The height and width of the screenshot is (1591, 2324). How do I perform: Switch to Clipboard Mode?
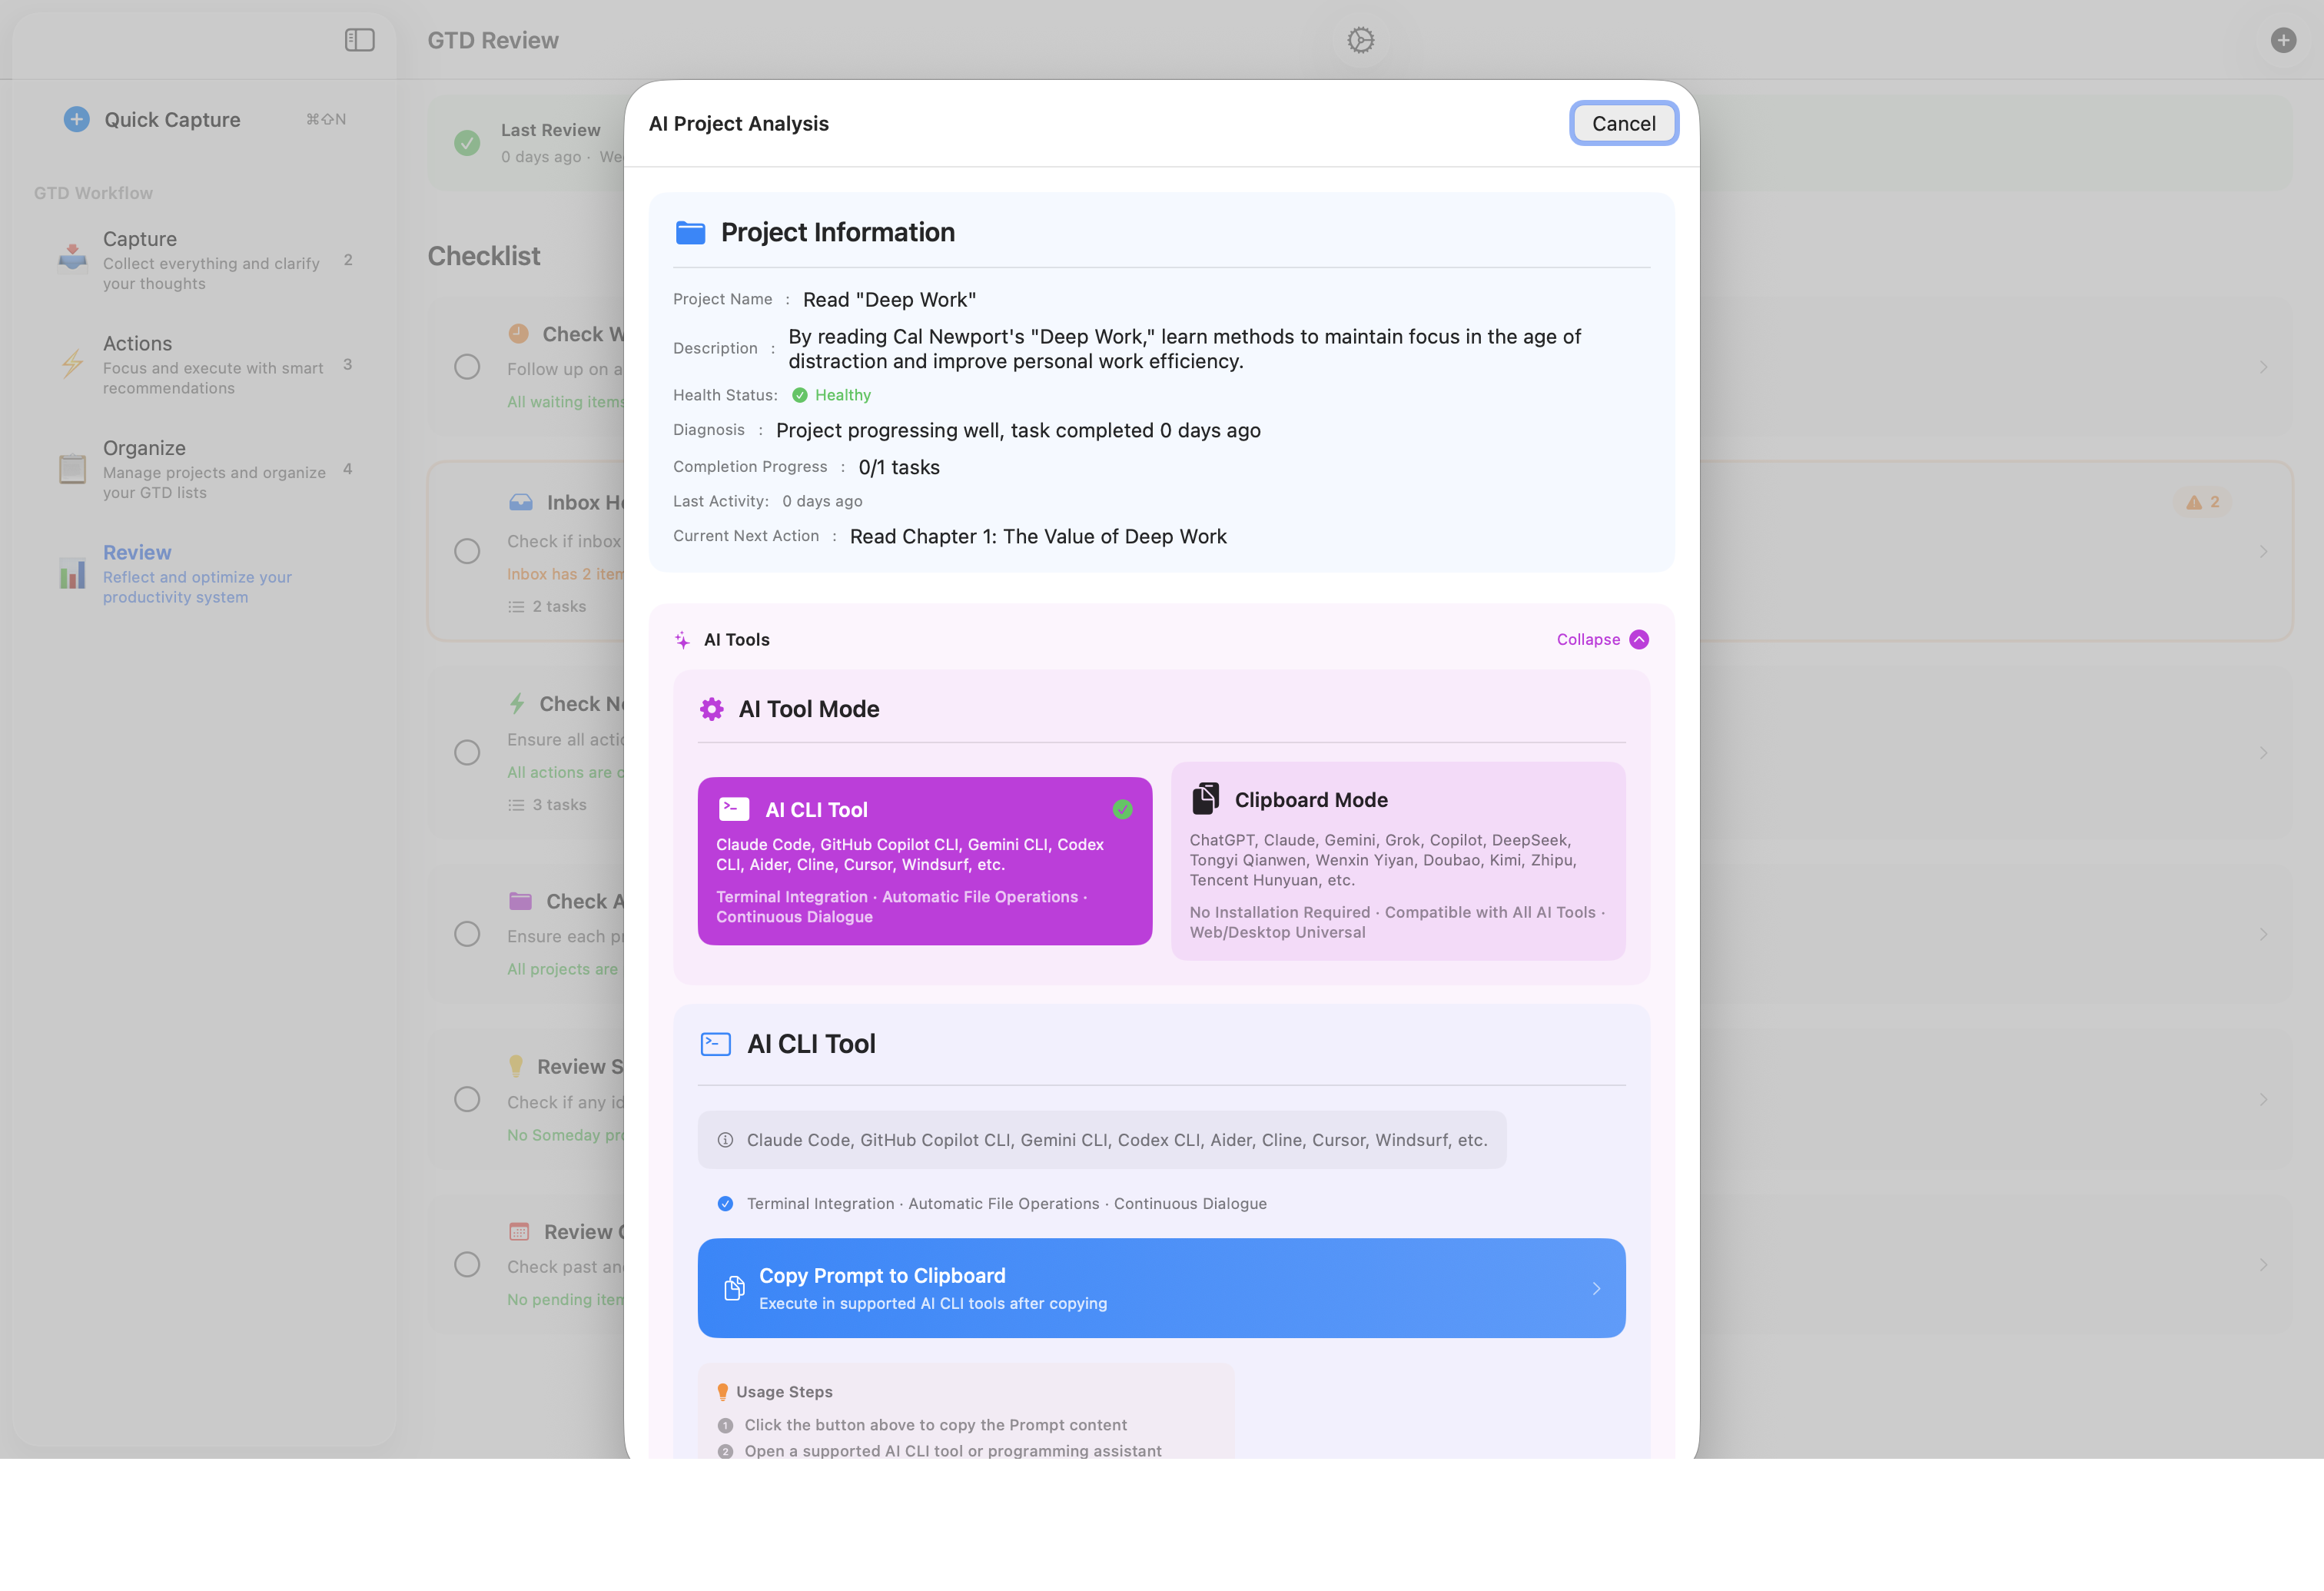tap(1398, 862)
